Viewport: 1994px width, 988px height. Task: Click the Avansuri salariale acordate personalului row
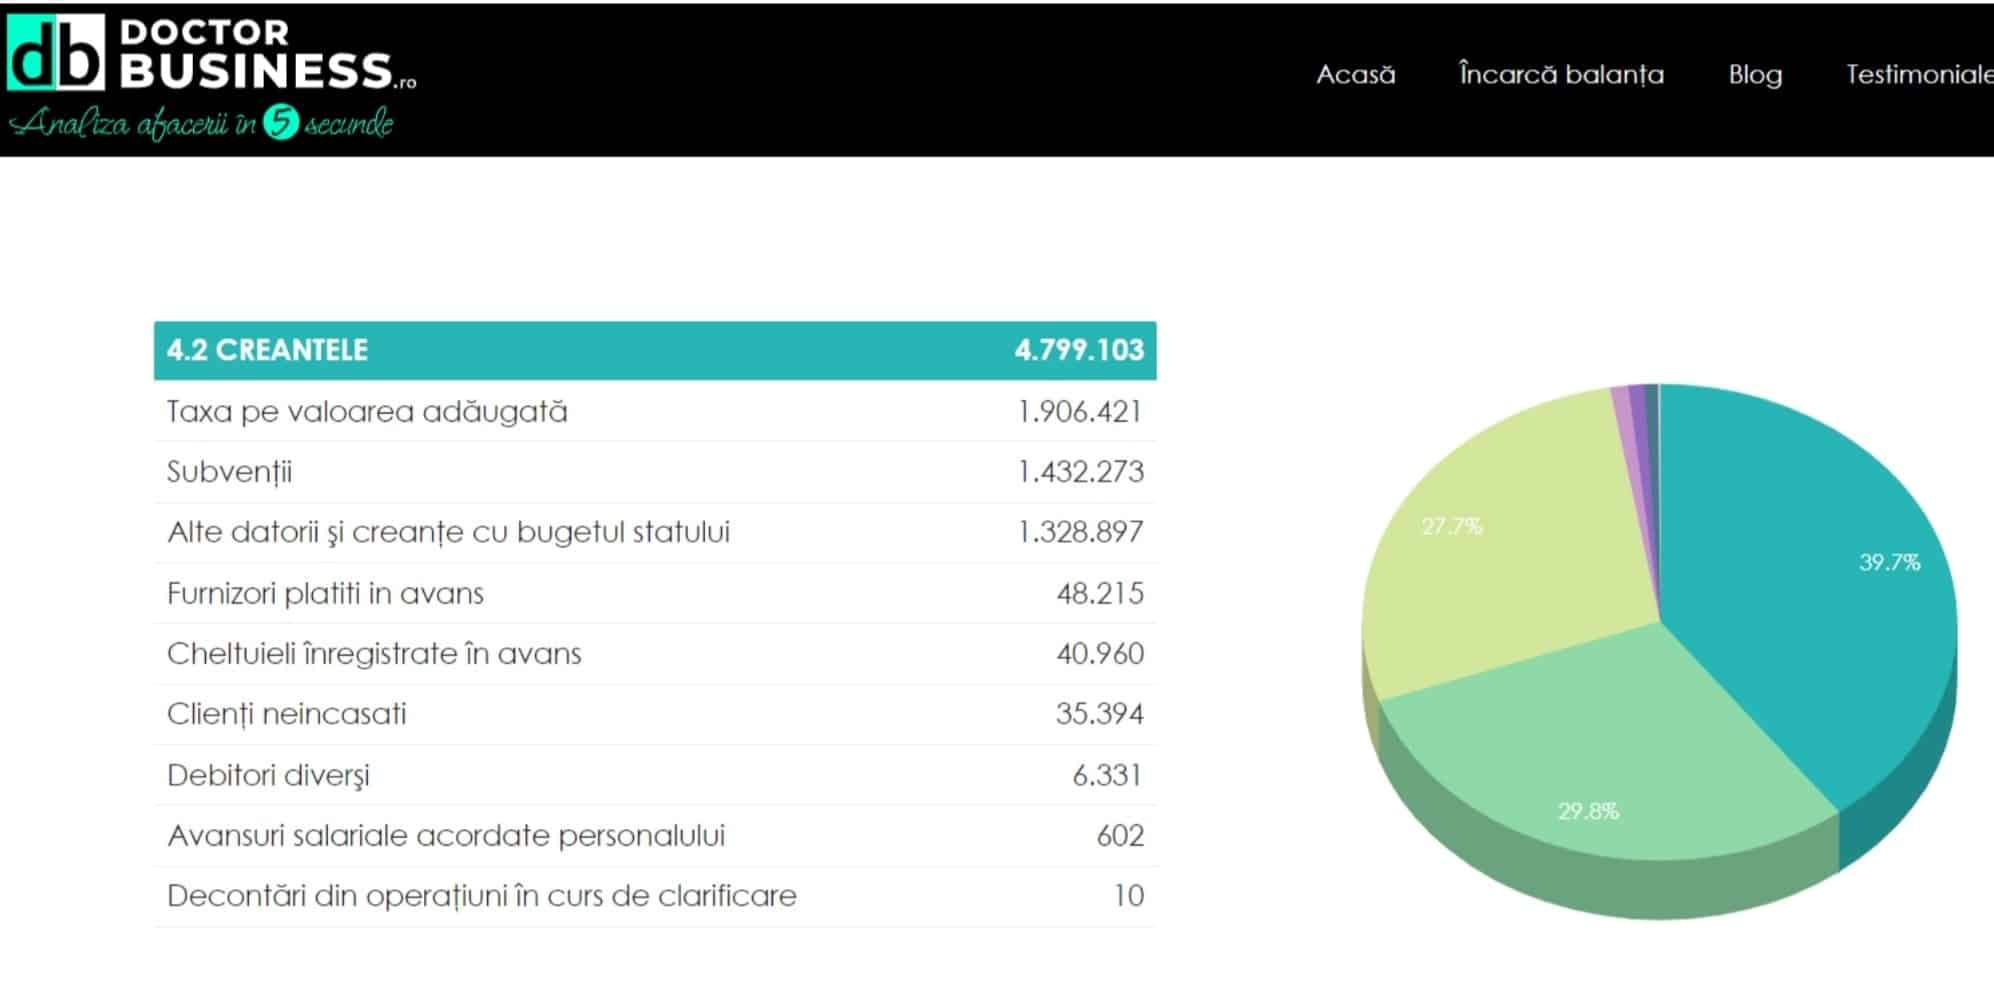[x=654, y=836]
